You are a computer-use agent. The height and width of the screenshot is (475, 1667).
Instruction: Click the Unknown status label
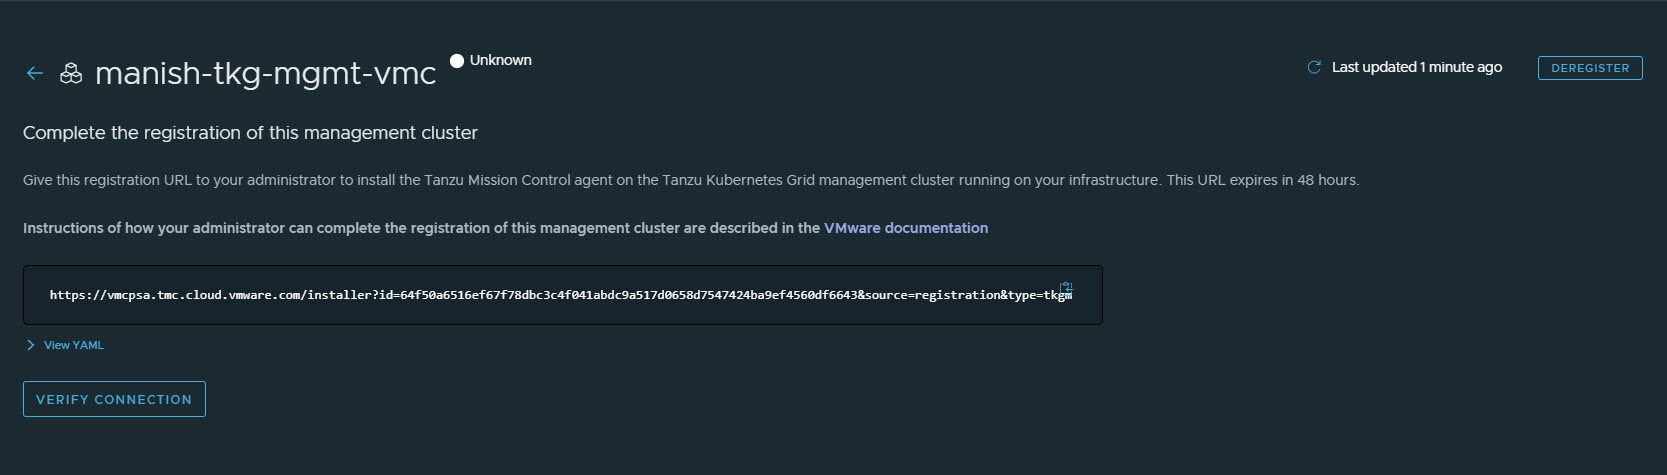point(501,60)
